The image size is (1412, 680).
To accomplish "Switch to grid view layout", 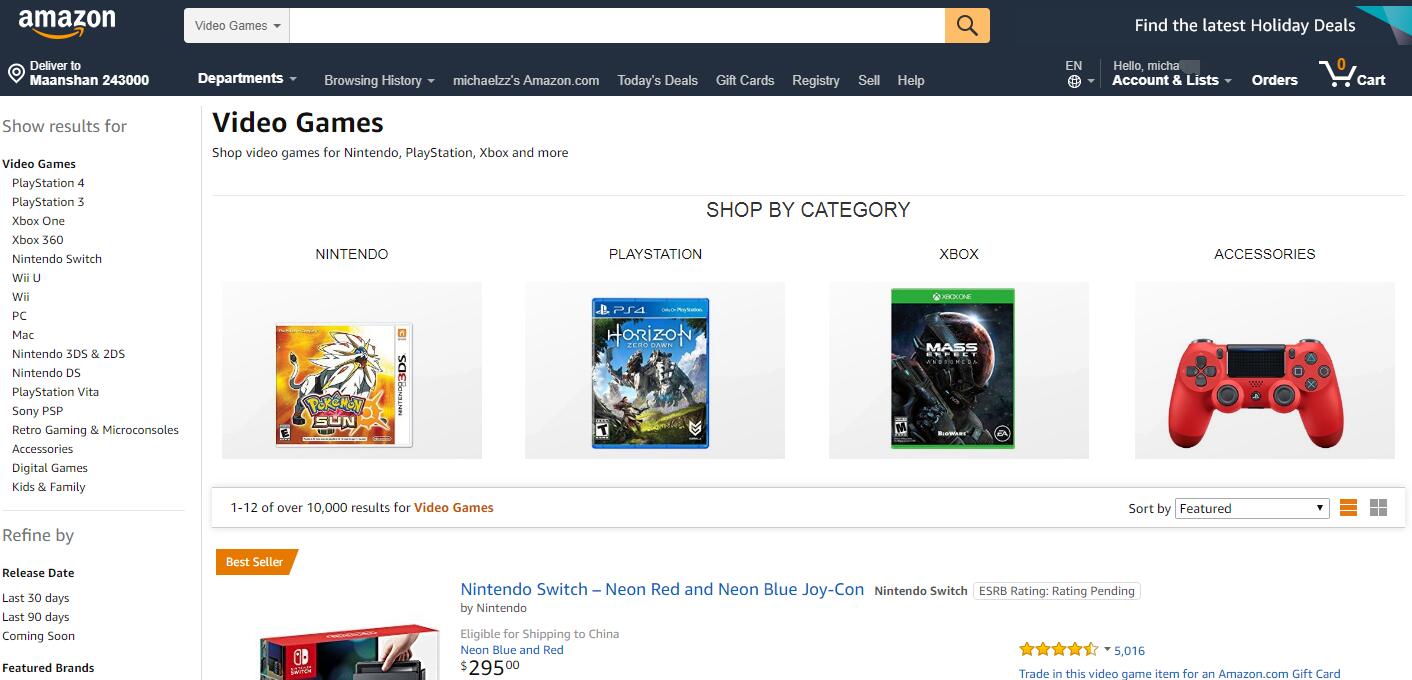I will point(1378,508).
